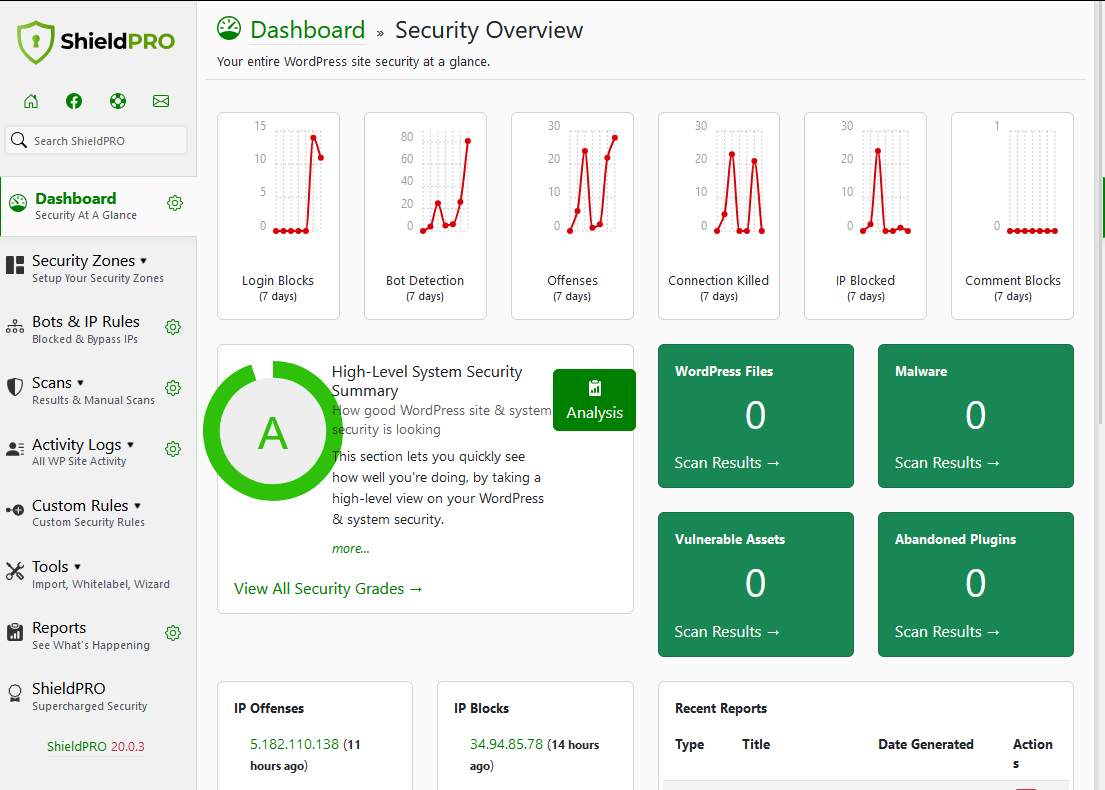The image size is (1105, 790).
Task: Click the gear icon beside Bots & IP Rules
Action: click(x=173, y=327)
